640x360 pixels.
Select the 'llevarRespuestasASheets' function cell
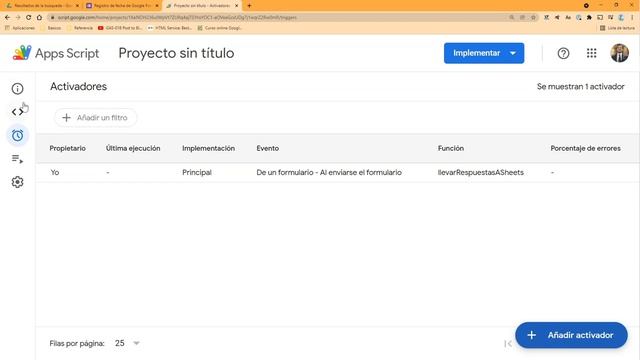(480, 172)
